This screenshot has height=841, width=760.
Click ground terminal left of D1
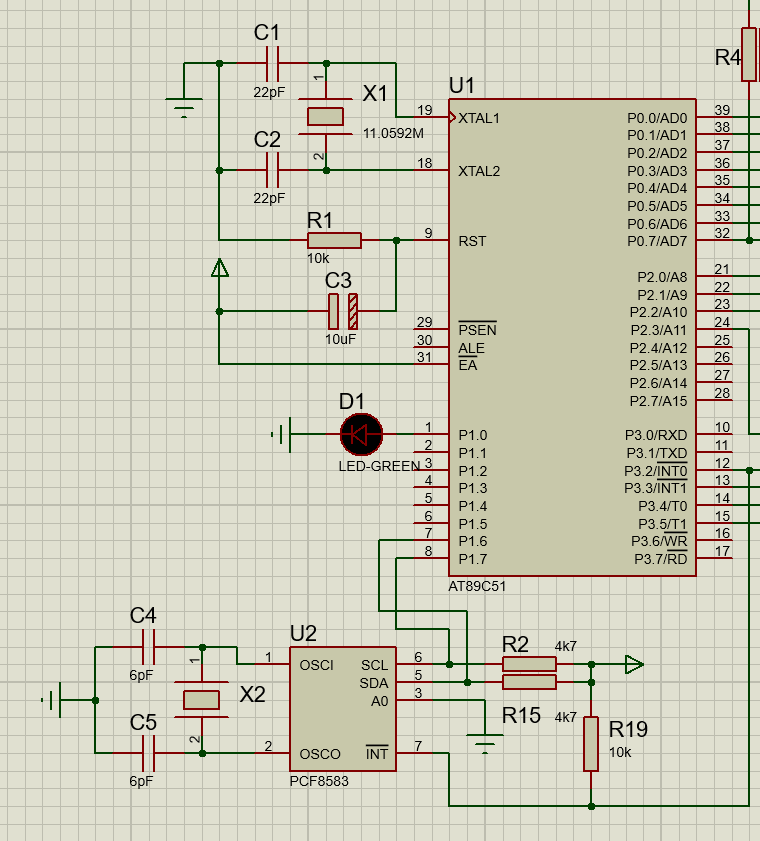click(x=282, y=434)
